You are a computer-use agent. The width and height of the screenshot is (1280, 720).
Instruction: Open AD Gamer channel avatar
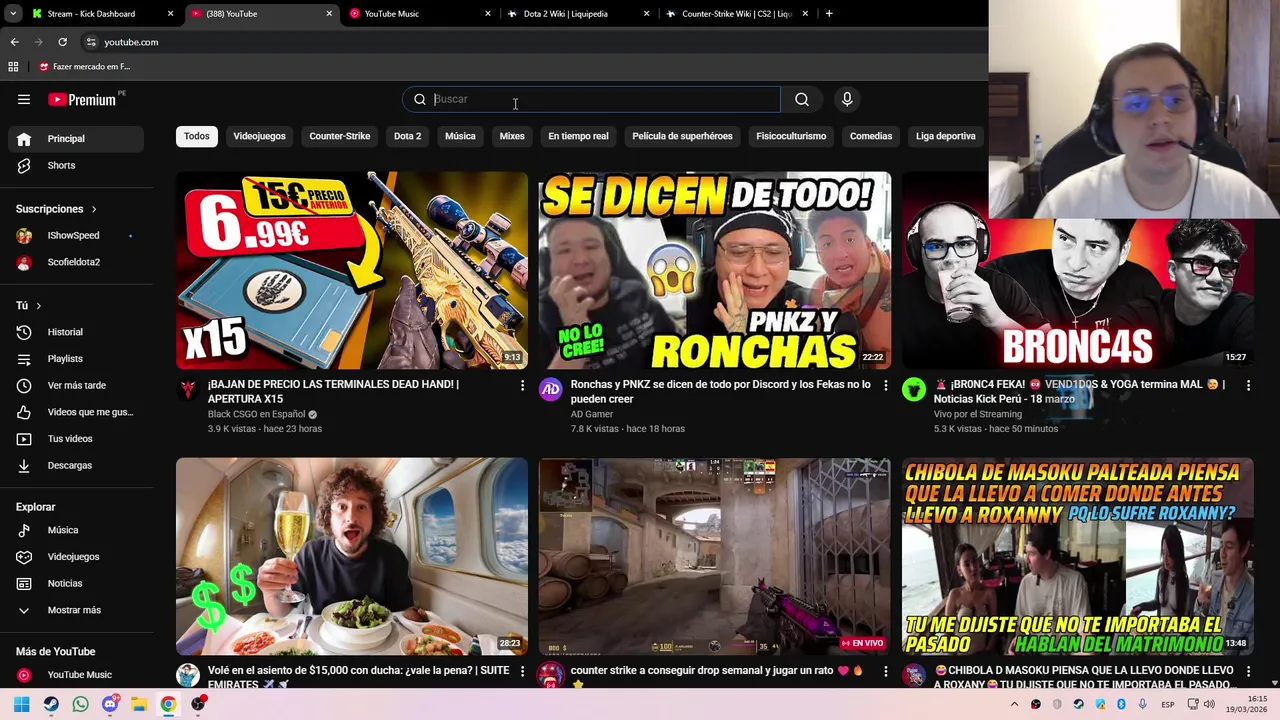(x=551, y=390)
